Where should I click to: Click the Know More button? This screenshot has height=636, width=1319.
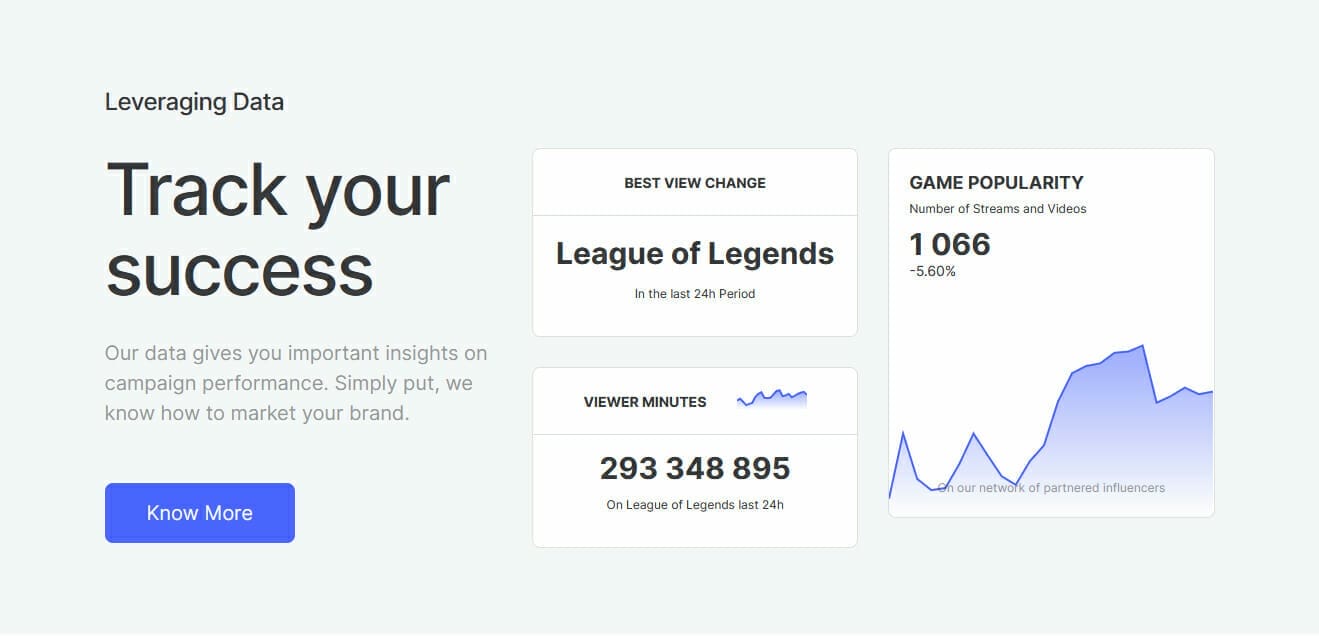coord(199,513)
